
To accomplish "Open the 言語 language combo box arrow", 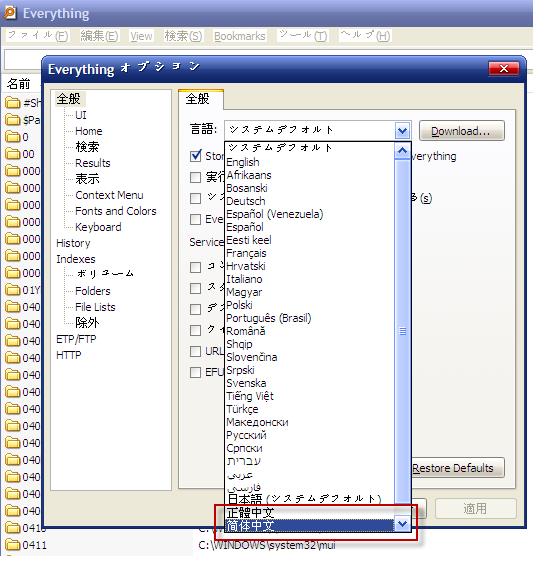I will pyautogui.click(x=402, y=131).
